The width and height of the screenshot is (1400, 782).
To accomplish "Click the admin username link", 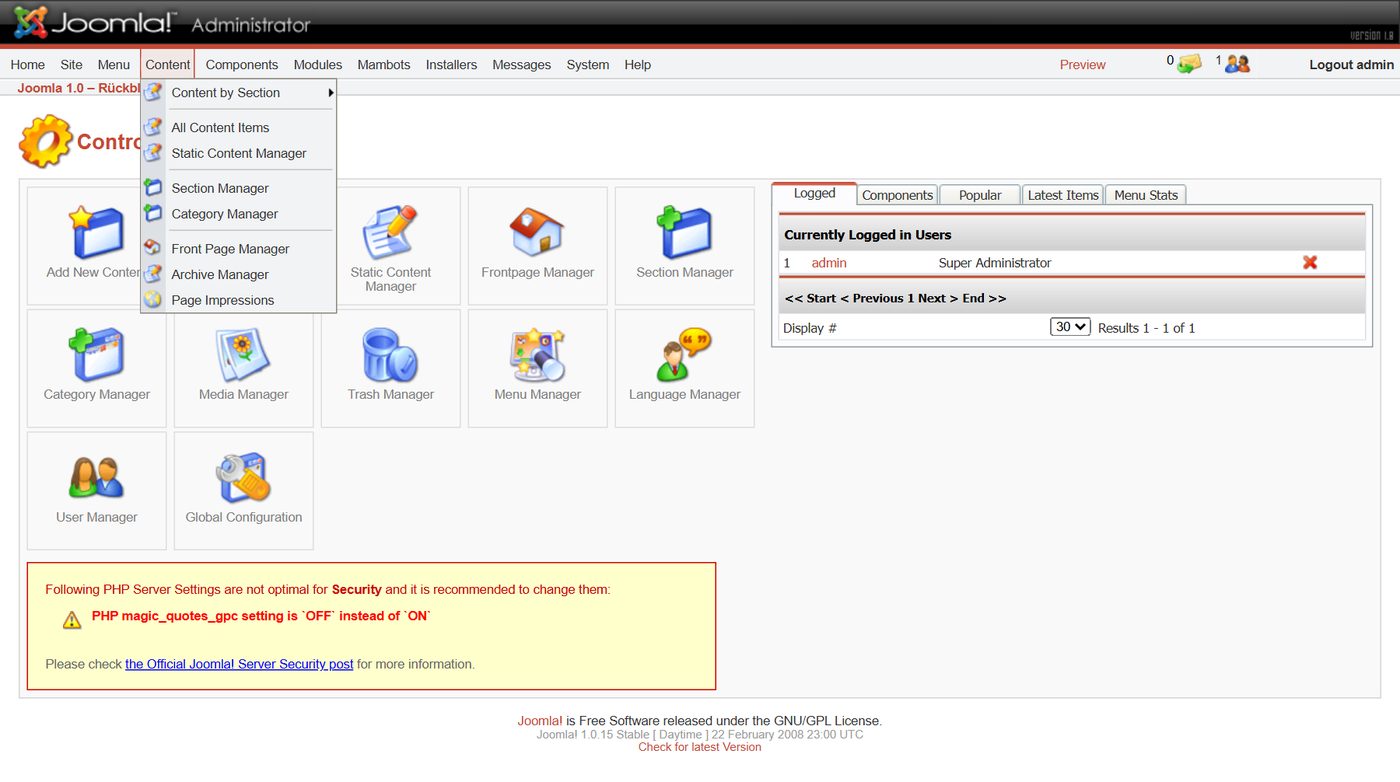I will tap(829, 263).
